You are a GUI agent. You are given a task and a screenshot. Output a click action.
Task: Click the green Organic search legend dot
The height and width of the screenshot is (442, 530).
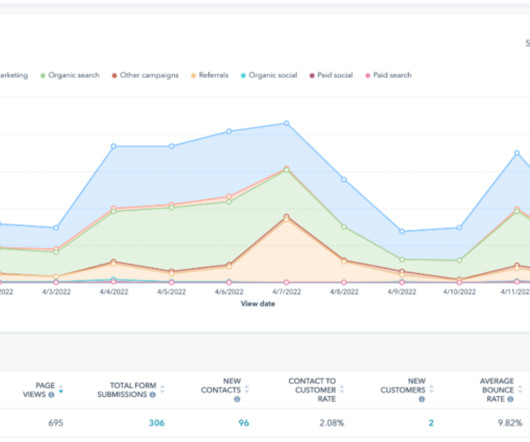tap(43, 75)
